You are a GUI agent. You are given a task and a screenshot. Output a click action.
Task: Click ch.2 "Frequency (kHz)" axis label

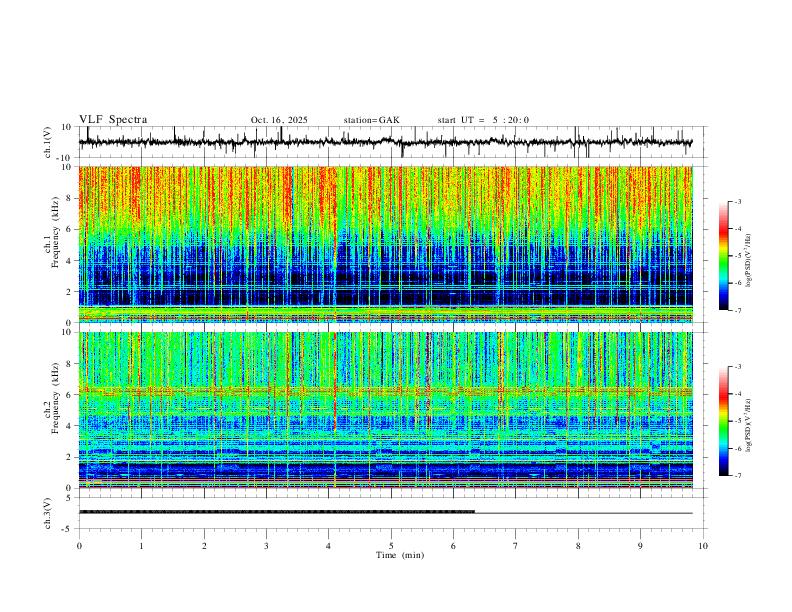56,398
